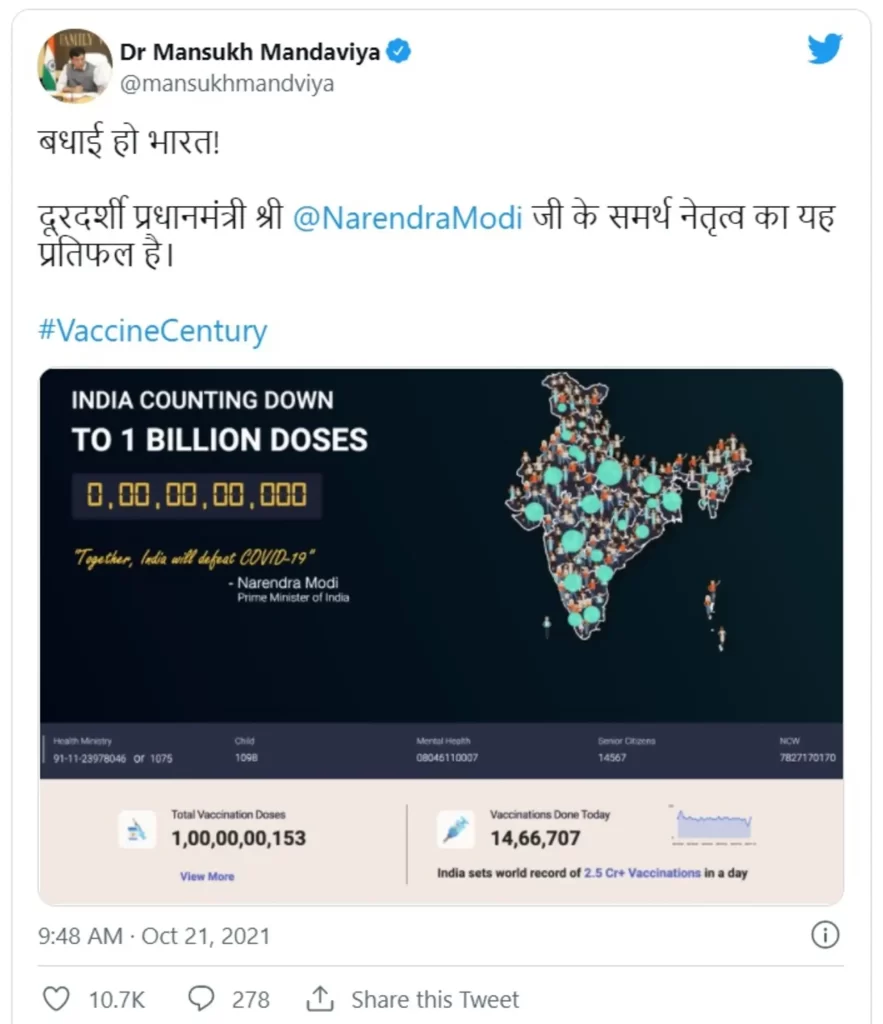This screenshot has height=1024, width=883.
Task: Click the 10.7K likes count
Action: [118, 998]
